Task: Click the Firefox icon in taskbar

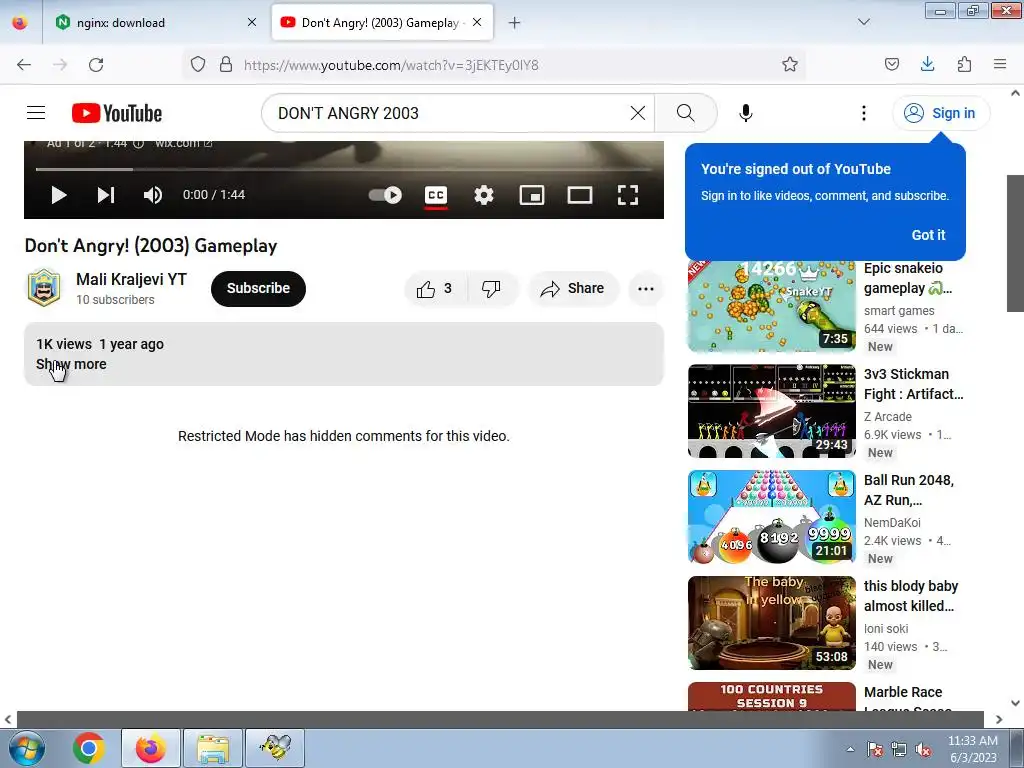Action: click(x=151, y=748)
